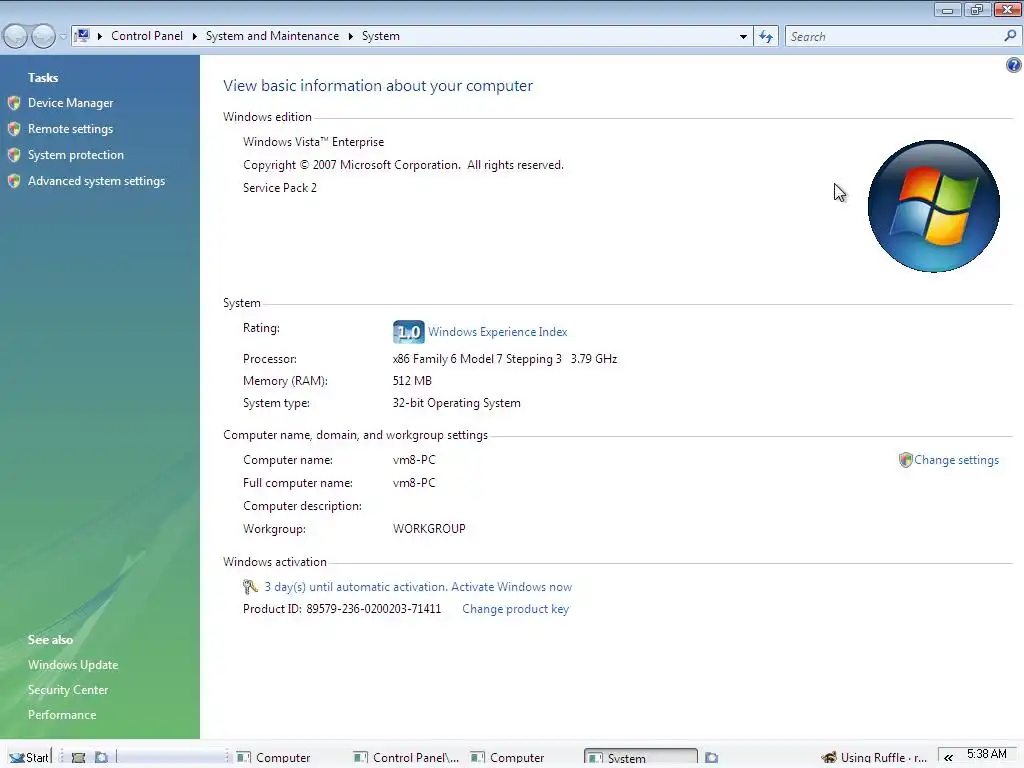1024x768 pixels.
Task: Open Remote settings task
Action: [70, 129]
